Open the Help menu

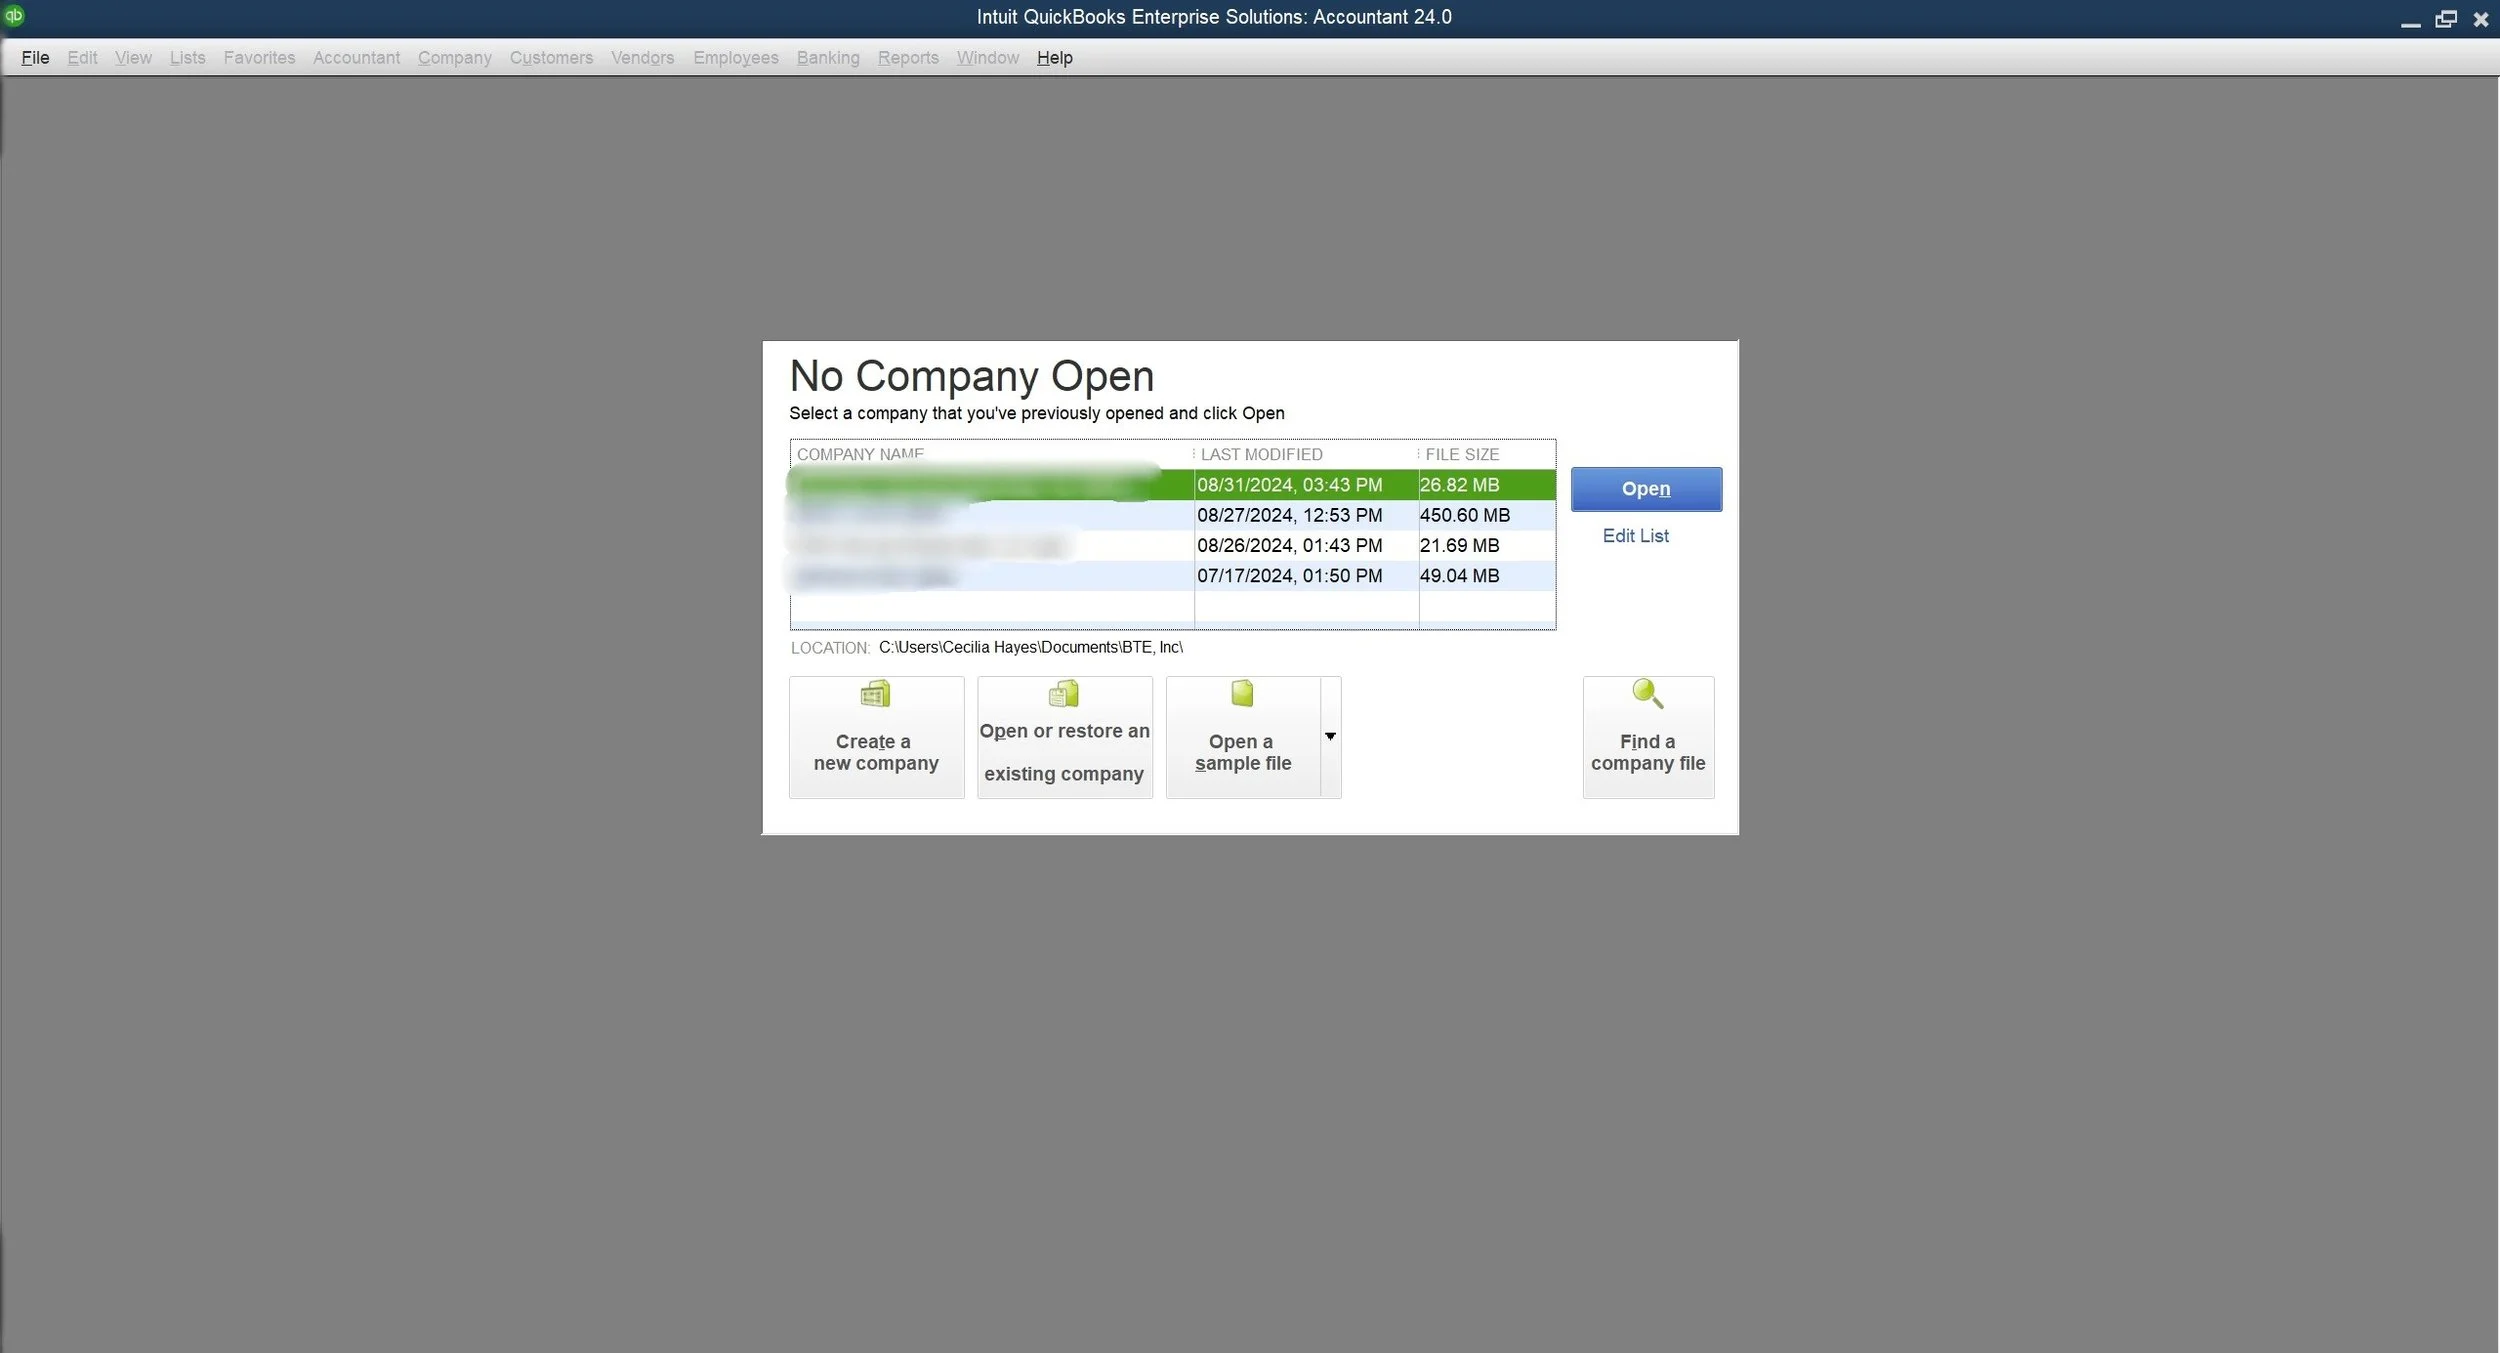click(x=1055, y=58)
